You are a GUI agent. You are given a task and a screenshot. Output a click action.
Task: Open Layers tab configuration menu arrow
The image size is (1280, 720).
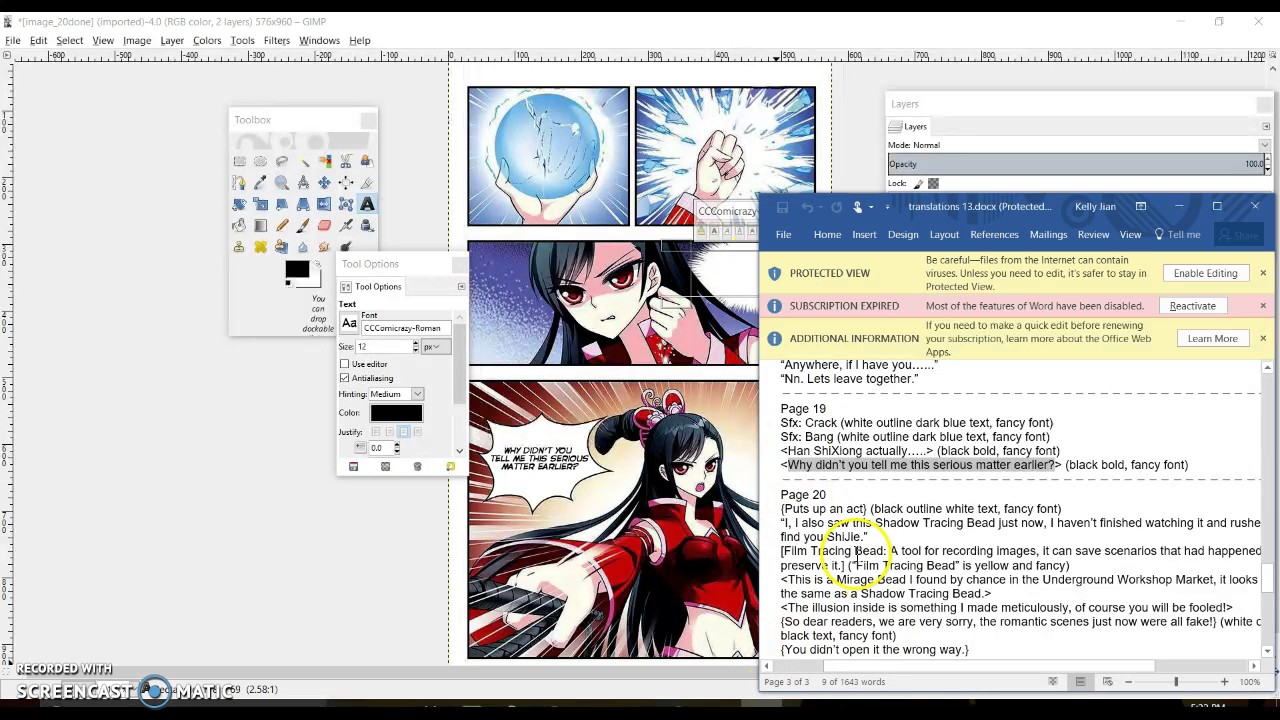1266,127
